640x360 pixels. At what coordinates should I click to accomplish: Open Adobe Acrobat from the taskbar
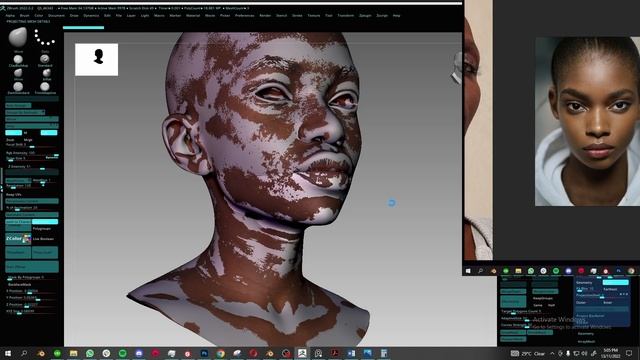tap(335, 353)
